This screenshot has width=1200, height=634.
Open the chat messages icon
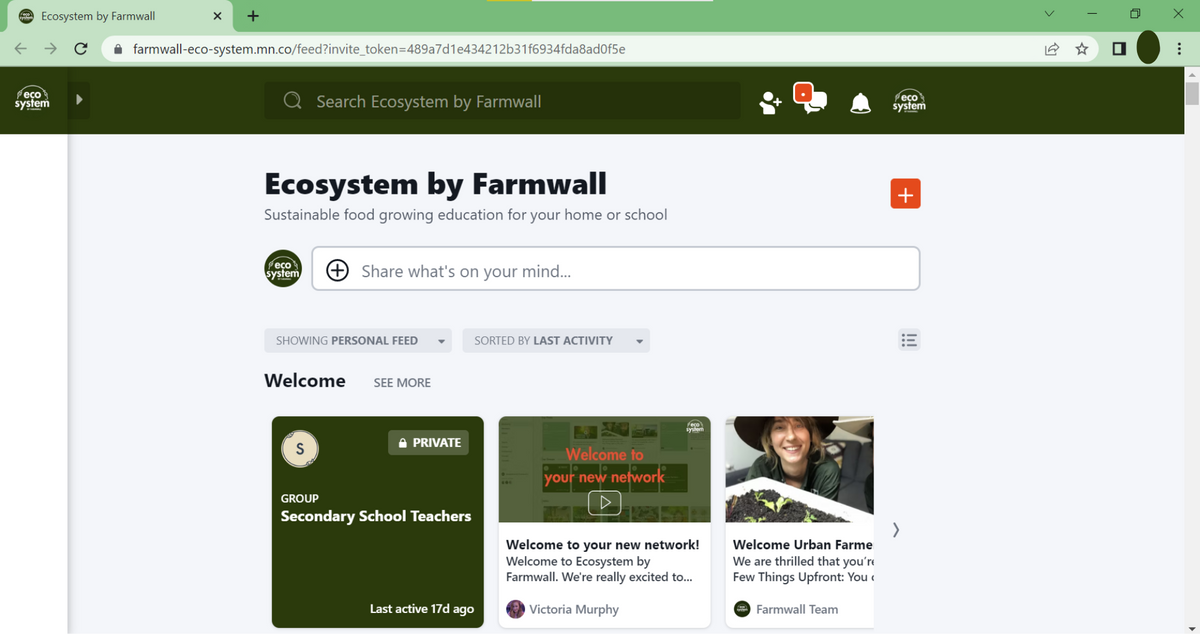(x=811, y=98)
